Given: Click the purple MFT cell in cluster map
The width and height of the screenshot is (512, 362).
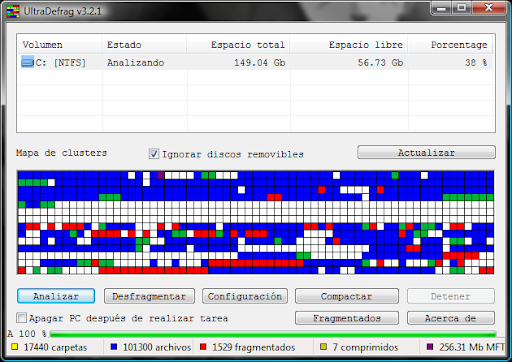Looking at the screenshot, I should [x=161, y=175].
